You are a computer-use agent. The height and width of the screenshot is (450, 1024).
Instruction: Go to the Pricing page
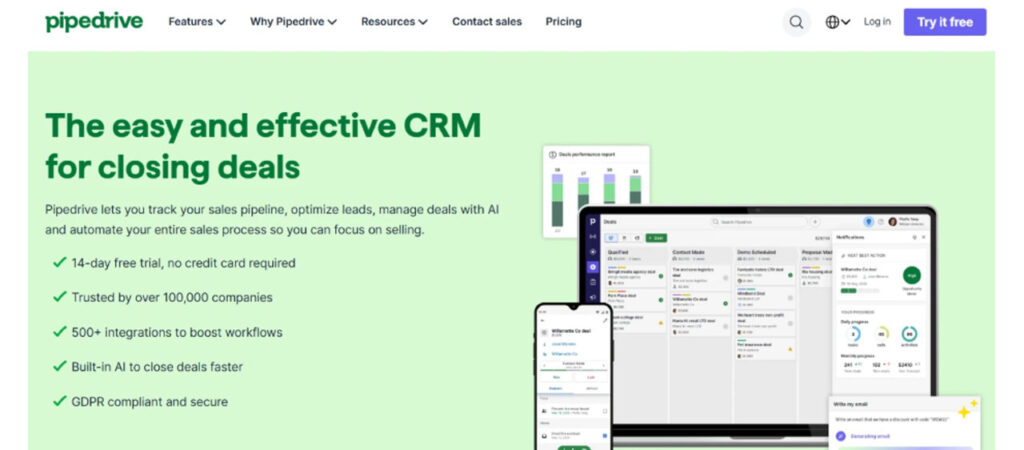tap(564, 22)
